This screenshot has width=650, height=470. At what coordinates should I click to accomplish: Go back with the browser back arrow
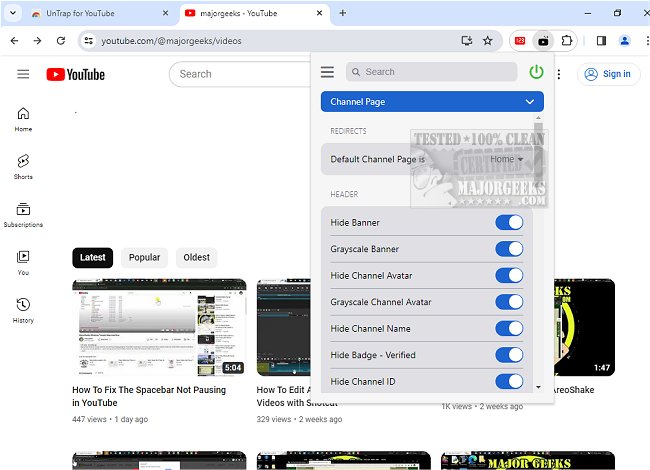[x=15, y=41]
